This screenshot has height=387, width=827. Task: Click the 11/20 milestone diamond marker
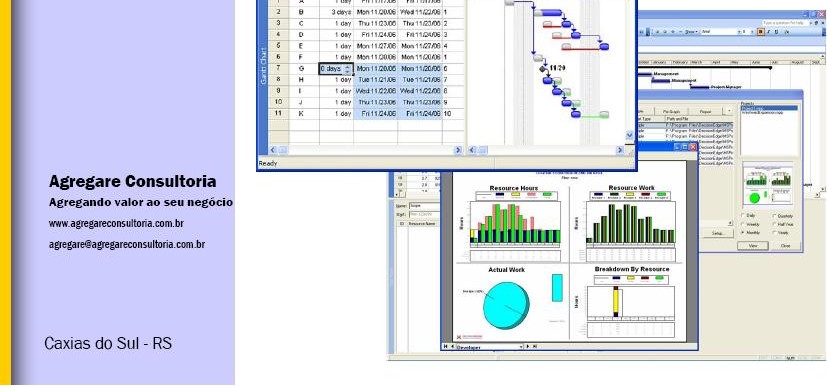coord(543,69)
